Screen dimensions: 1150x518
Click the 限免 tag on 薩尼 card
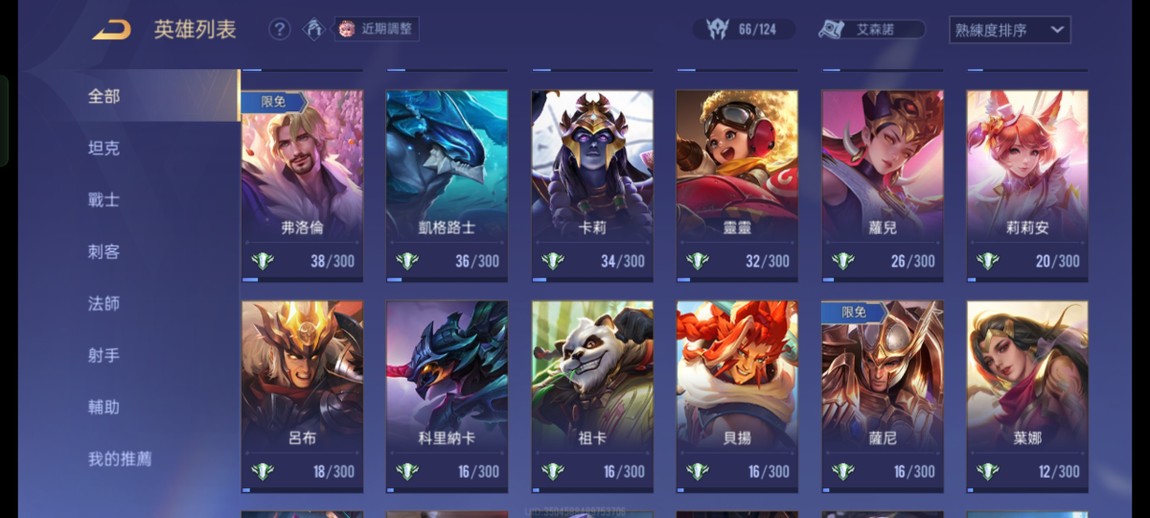coord(854,312)
